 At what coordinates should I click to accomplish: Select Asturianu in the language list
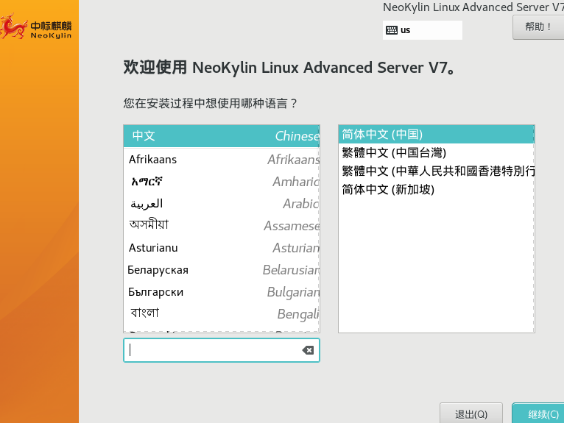222,248
